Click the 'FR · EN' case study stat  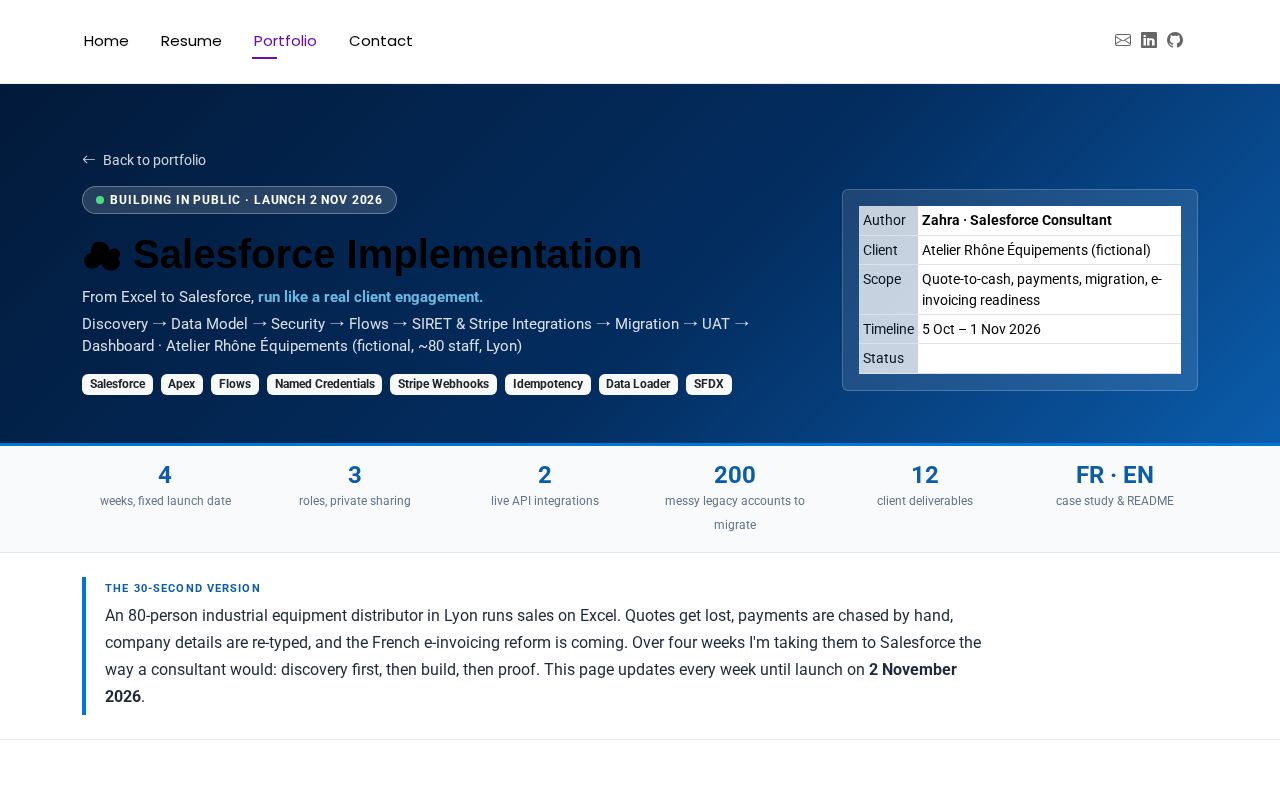pos(1115,486)
